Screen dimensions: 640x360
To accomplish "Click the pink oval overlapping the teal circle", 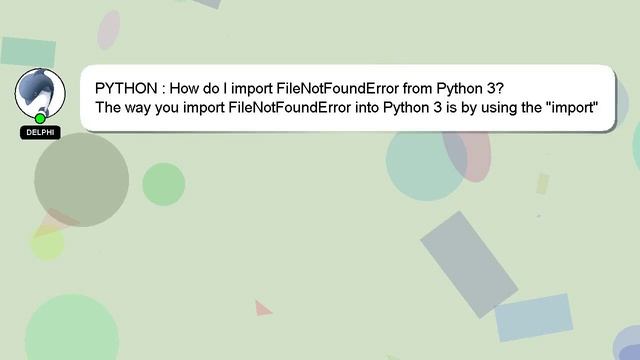I will 468,156.
